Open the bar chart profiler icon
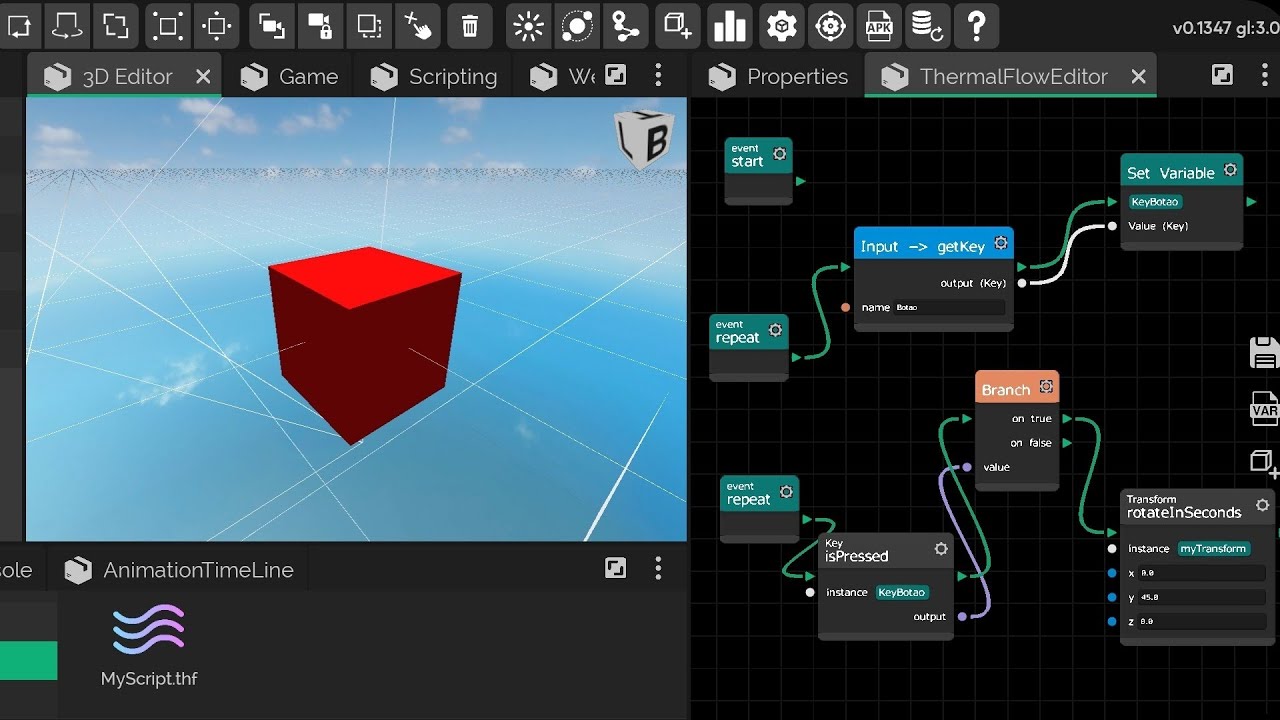Screen dimensions: 1280x720 pyautogui.click(x=730, y=26)
